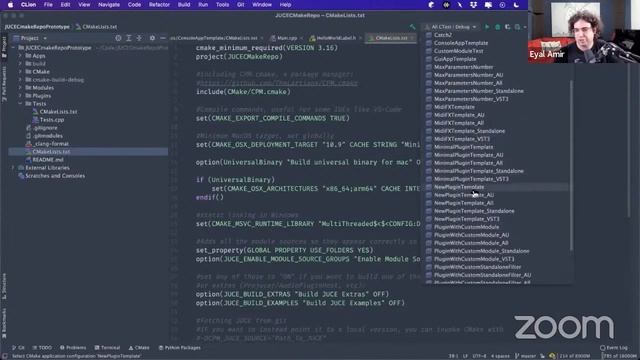Click the locate-in-project target icon

(118, 38)
